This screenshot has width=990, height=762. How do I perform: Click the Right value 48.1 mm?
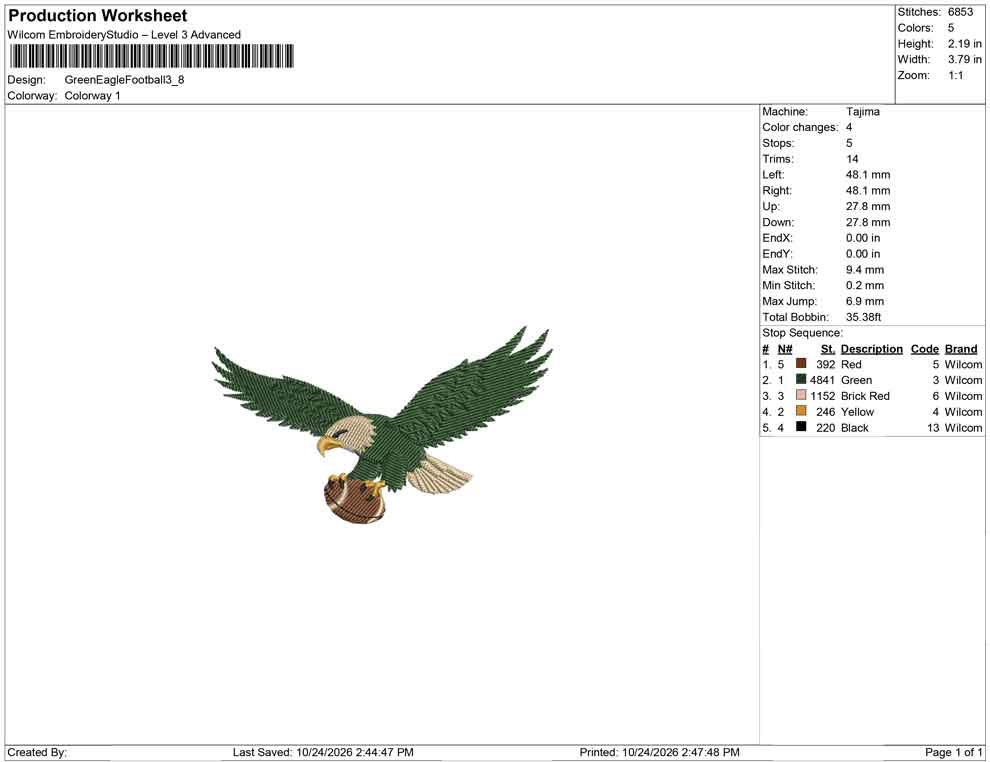point(868,191)
